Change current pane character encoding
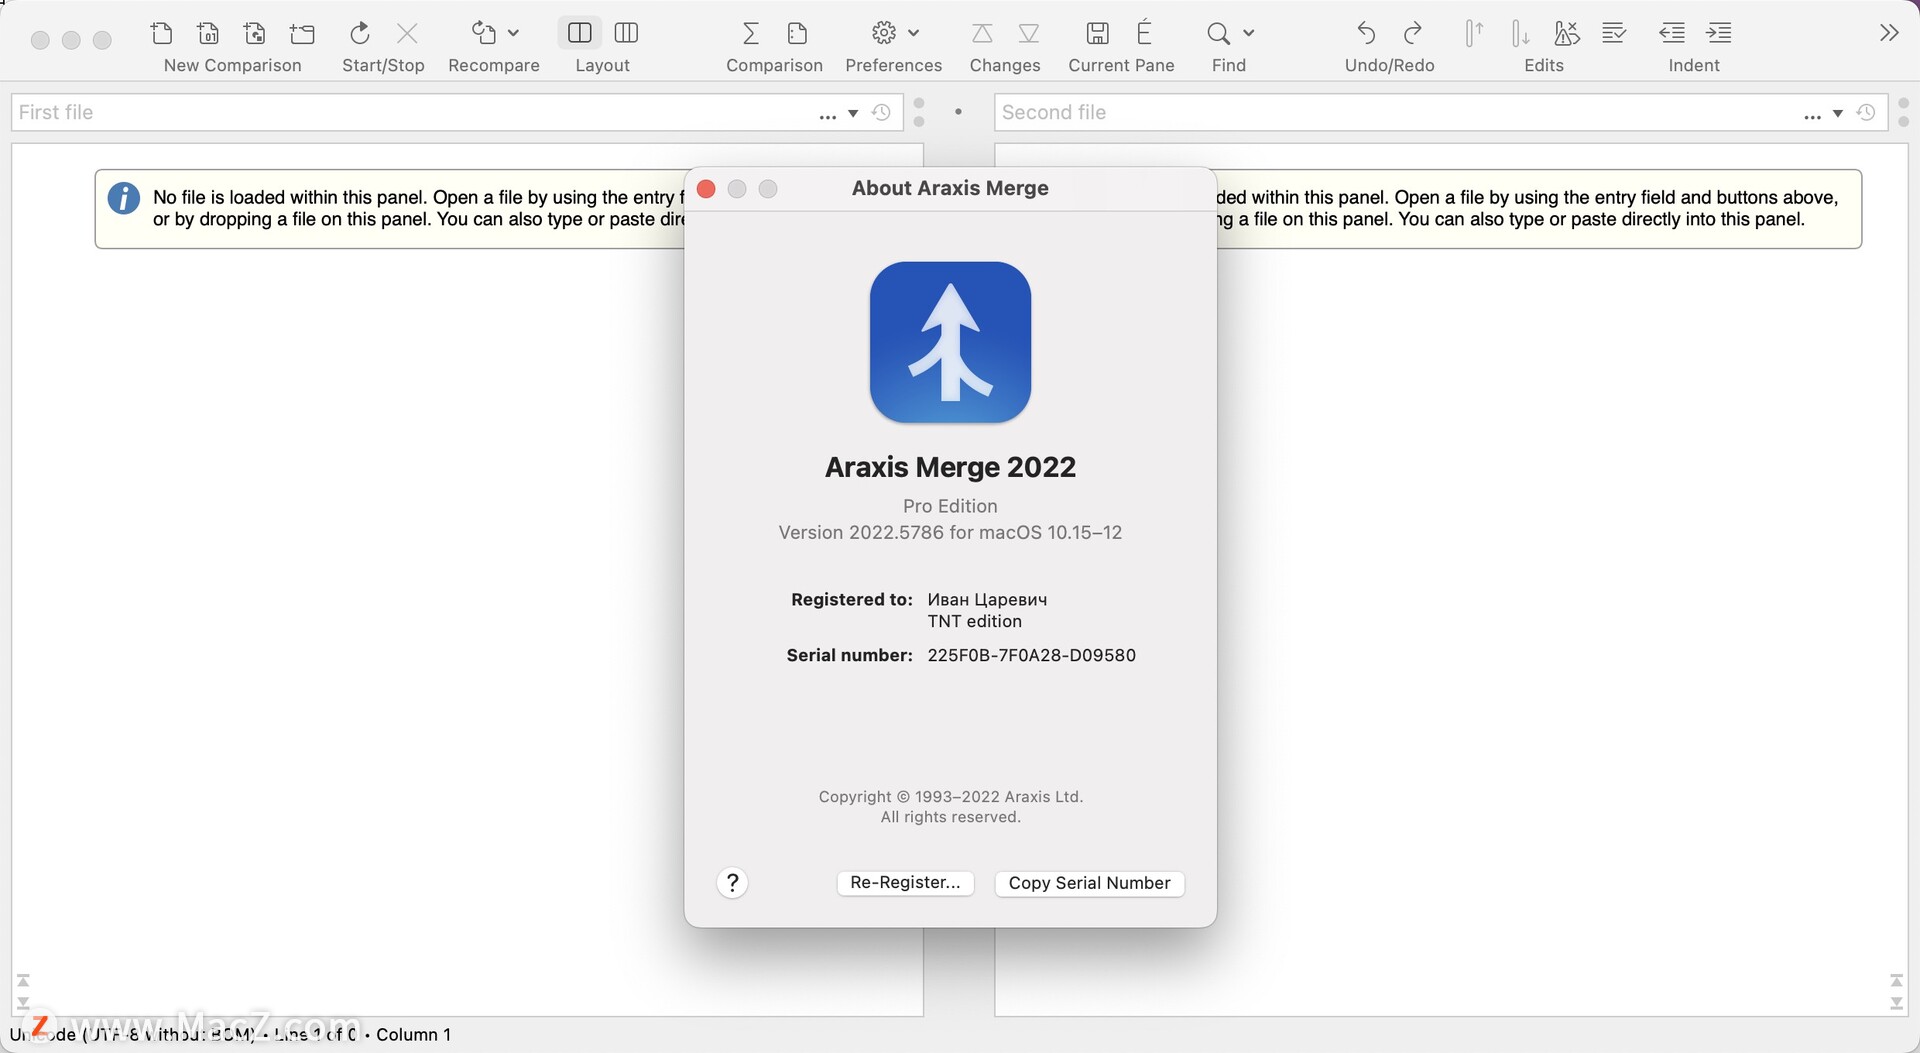1920x1053 pixels. [x=1144, y=33]
